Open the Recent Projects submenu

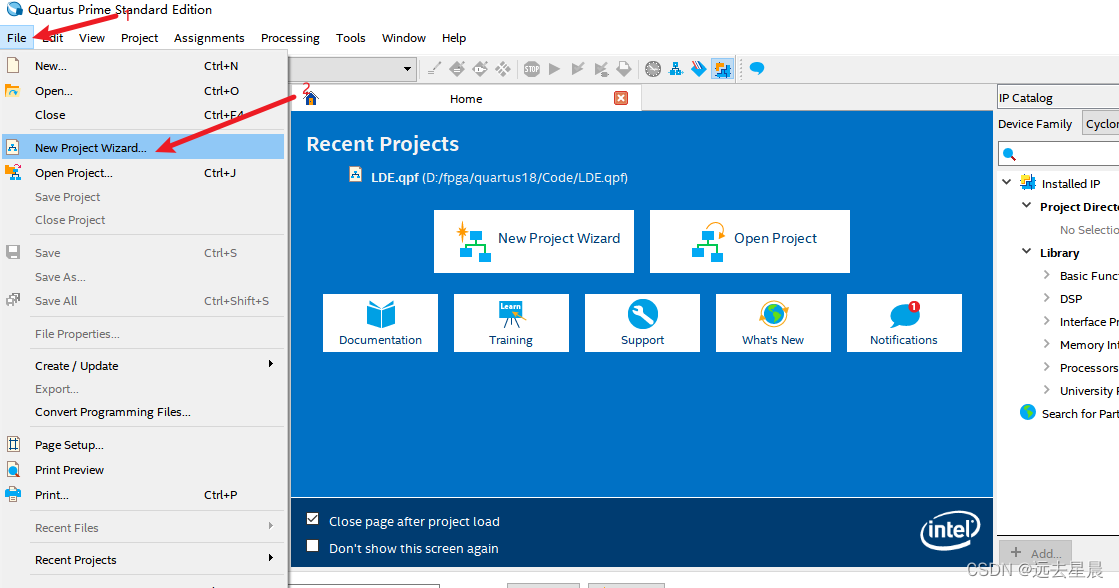point(143,559)
